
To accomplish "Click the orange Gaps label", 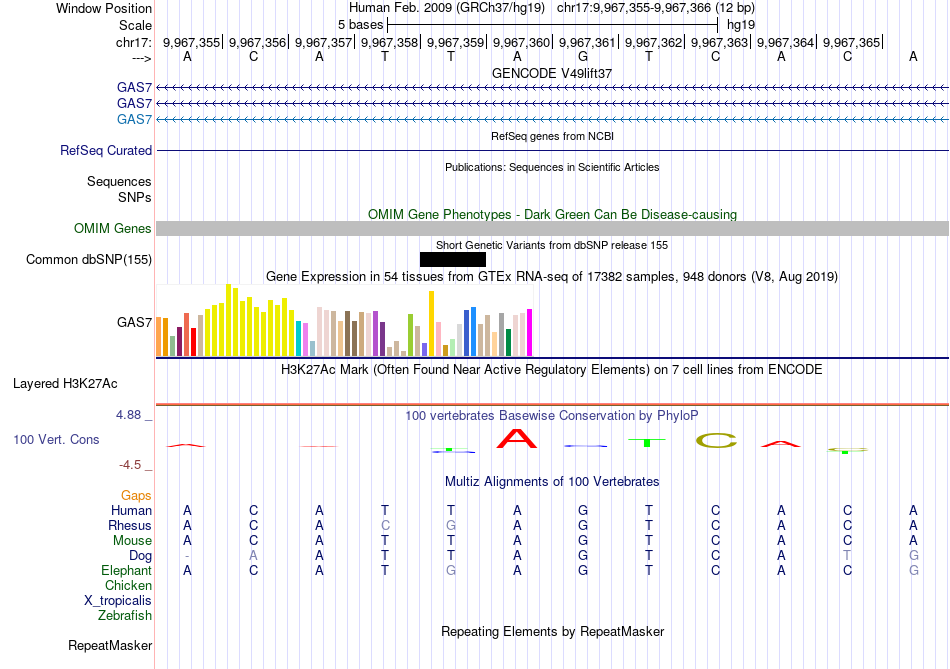I will [x=136, y=496].
